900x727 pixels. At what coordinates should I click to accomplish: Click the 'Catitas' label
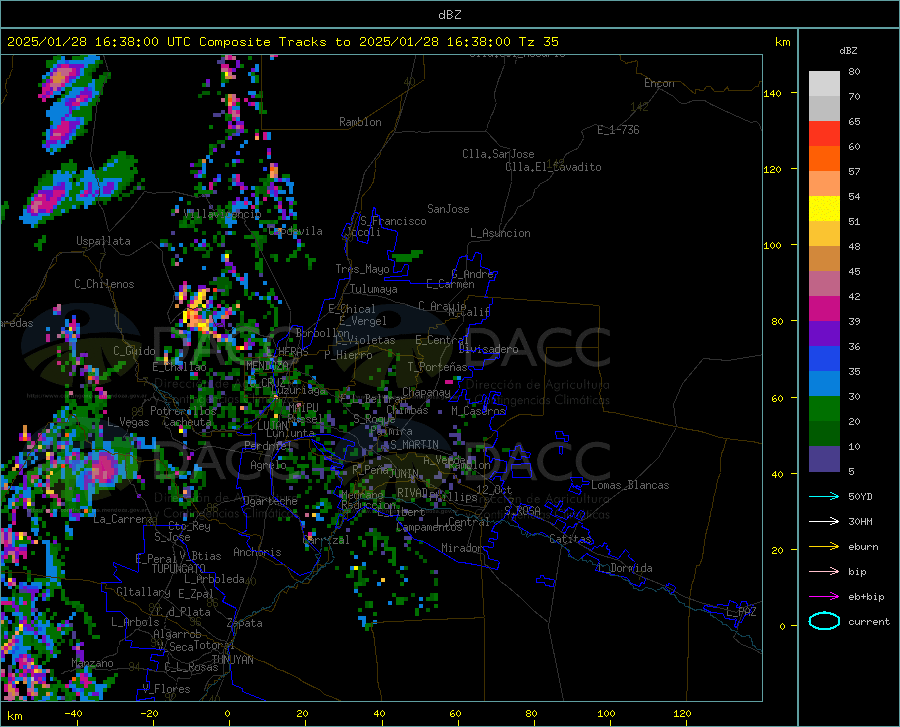point(570,539)
